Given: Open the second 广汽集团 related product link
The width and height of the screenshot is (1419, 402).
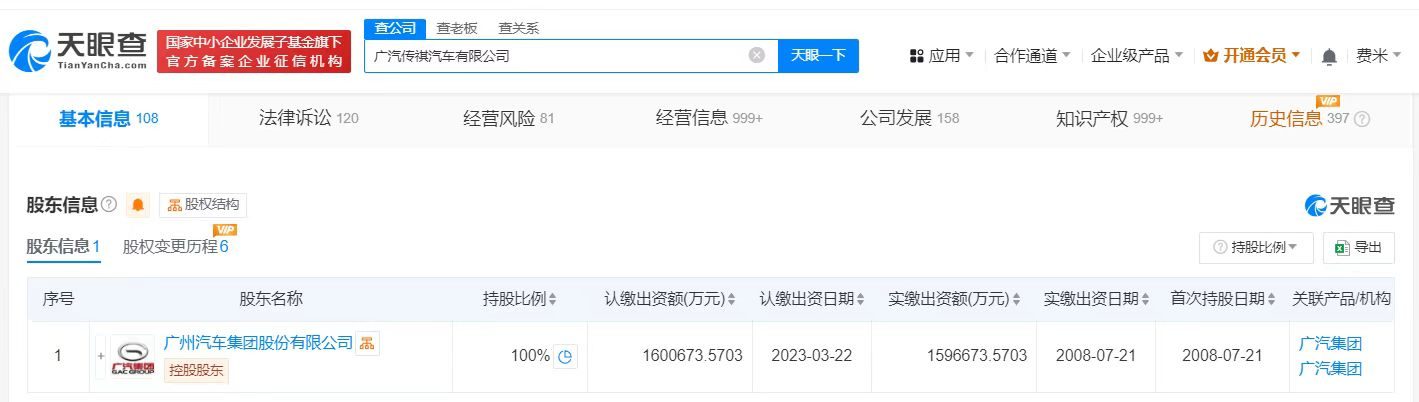Looking at the screenshot, I should 1330,369.
